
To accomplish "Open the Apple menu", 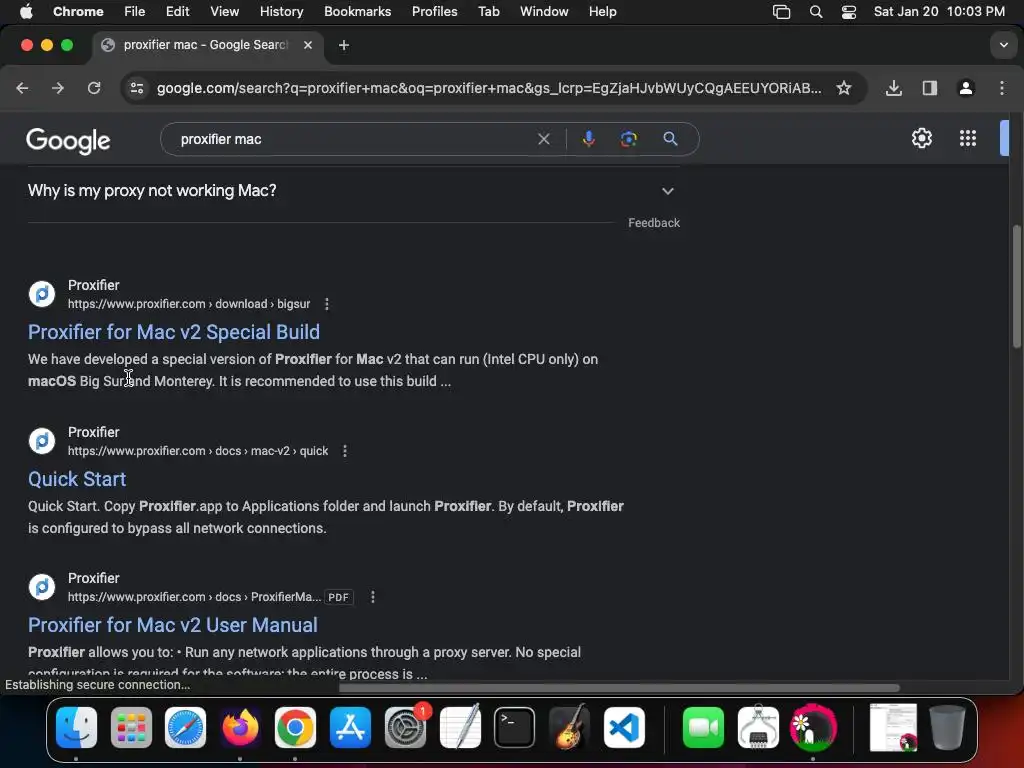I will [x=26, y=12].
